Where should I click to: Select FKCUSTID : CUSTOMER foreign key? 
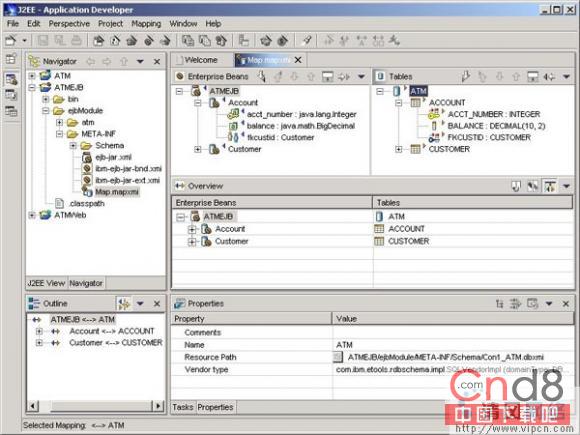tap(489, 138)
